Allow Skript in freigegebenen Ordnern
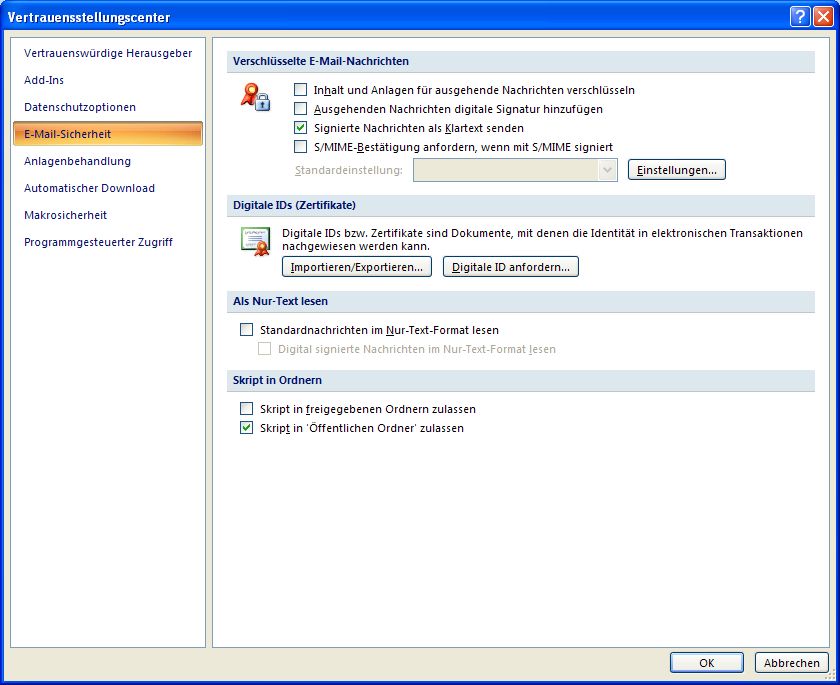Viewport: 840px width, 685px height. pos(247,409)
